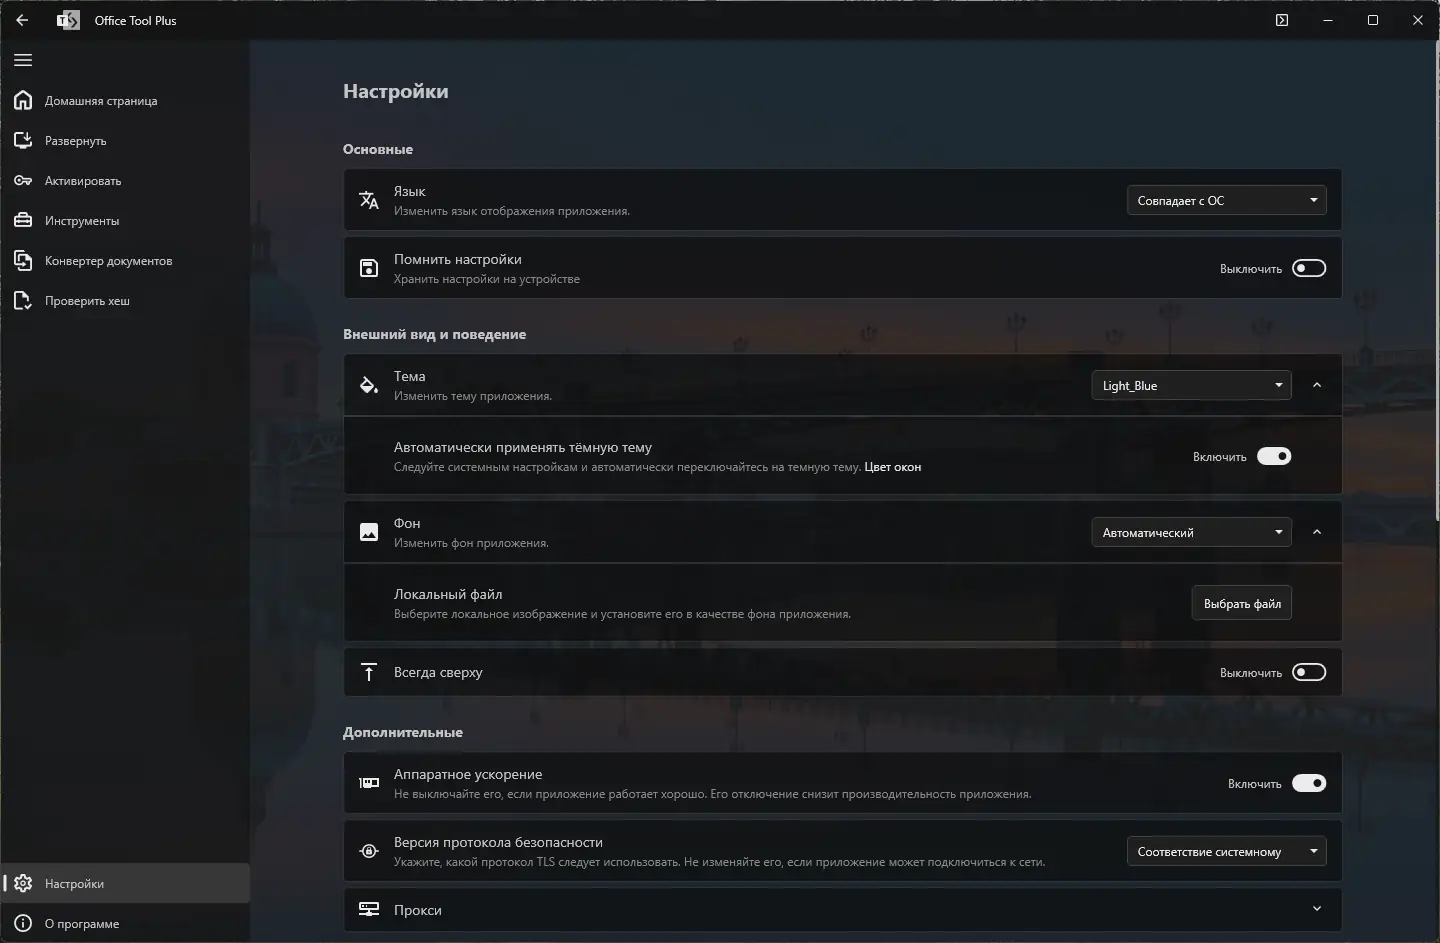
Task: Open the Инструменты page
Action: tap(125, 220)
